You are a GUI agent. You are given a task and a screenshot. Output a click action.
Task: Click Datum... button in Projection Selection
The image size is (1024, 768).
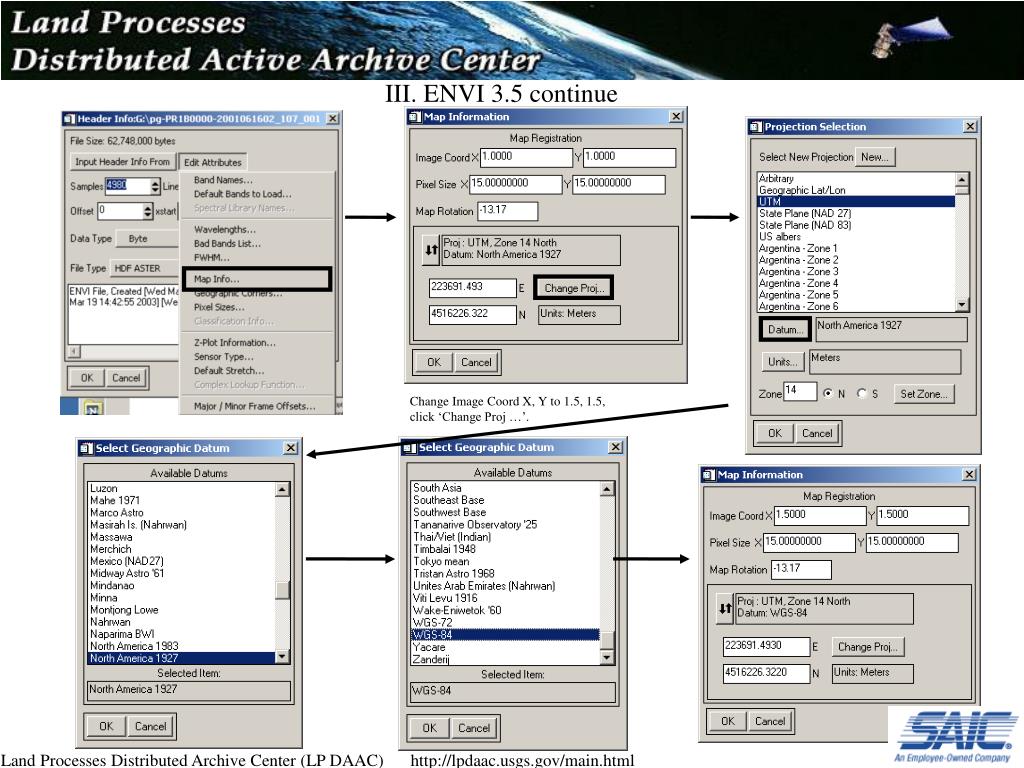pyautogui.click(x=786, y=330)
